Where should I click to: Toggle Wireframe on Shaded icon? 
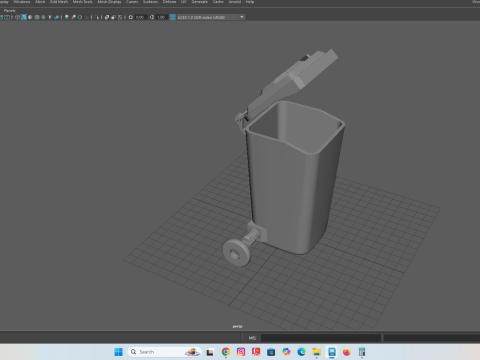(x=37, y=17)
